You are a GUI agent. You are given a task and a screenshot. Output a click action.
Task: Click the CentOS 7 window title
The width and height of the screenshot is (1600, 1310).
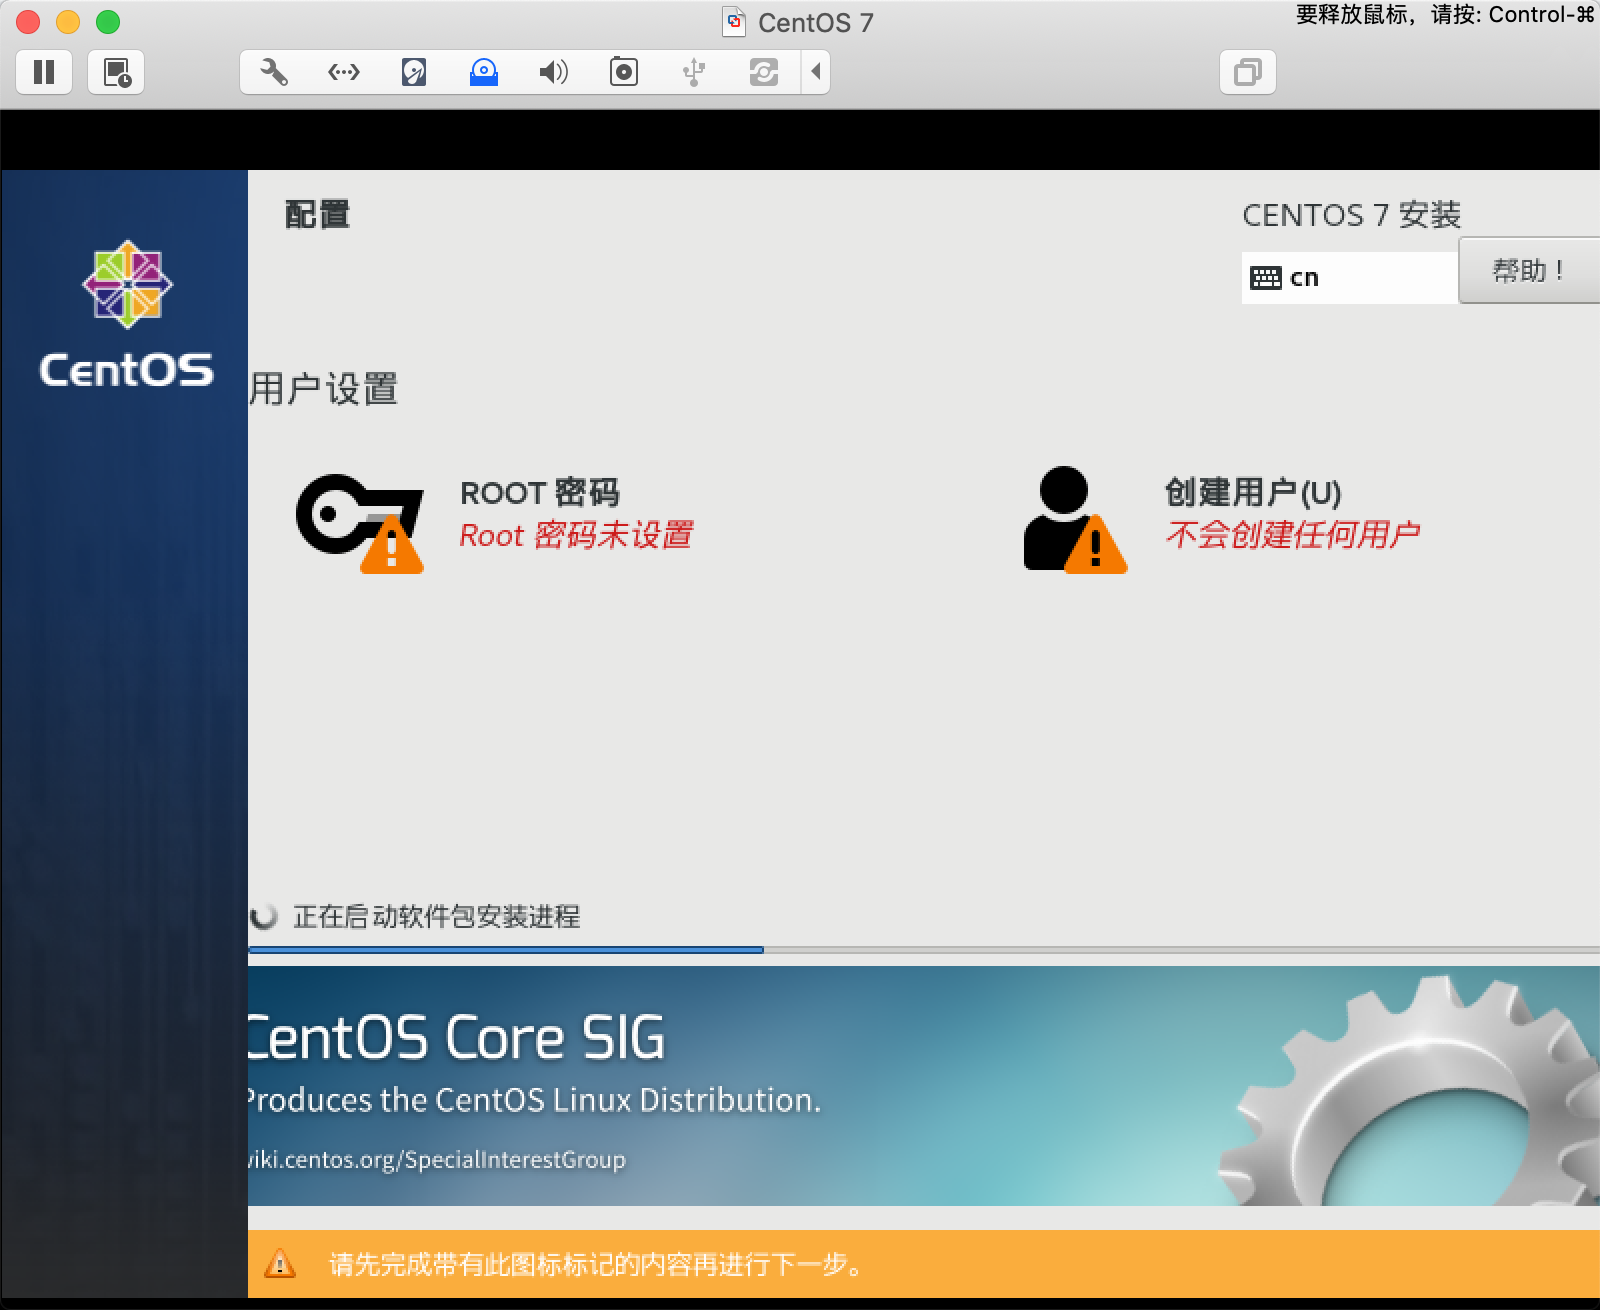pyautogui.click(x=815, y=22)
